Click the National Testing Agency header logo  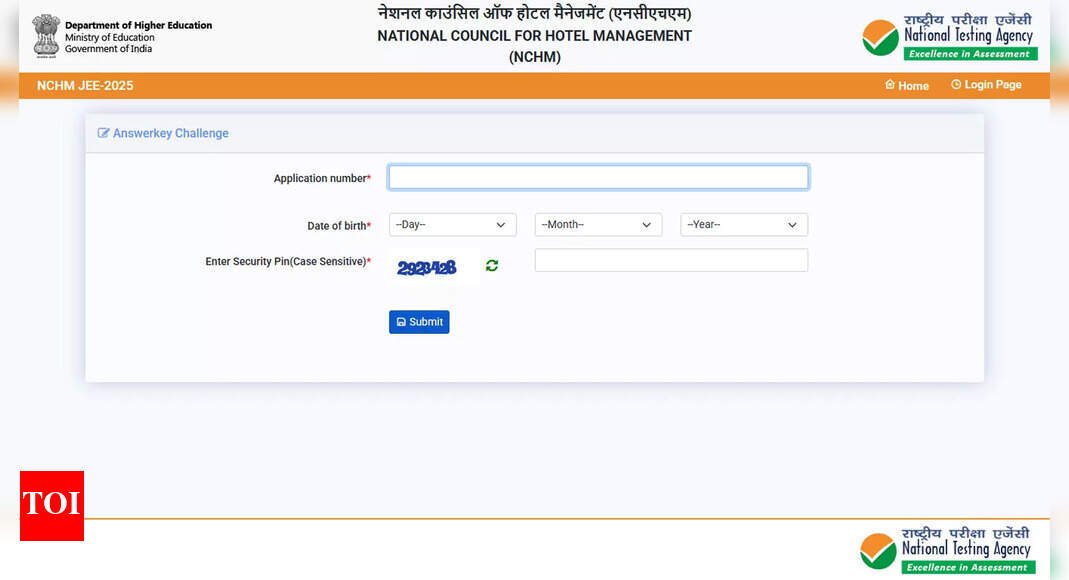949,37
